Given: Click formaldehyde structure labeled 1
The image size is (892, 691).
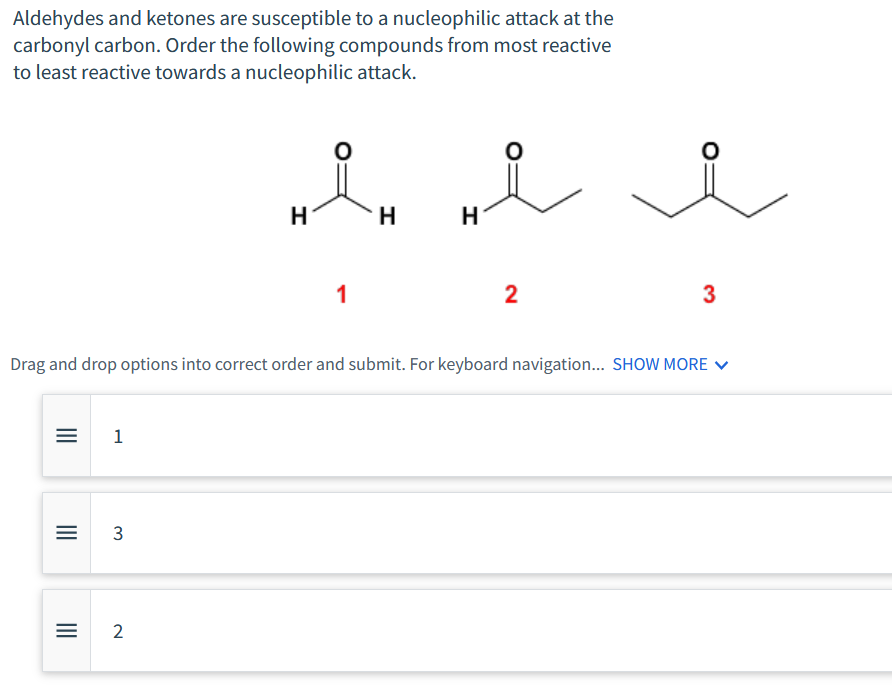Looking at the screenshot, I should 342,190.
